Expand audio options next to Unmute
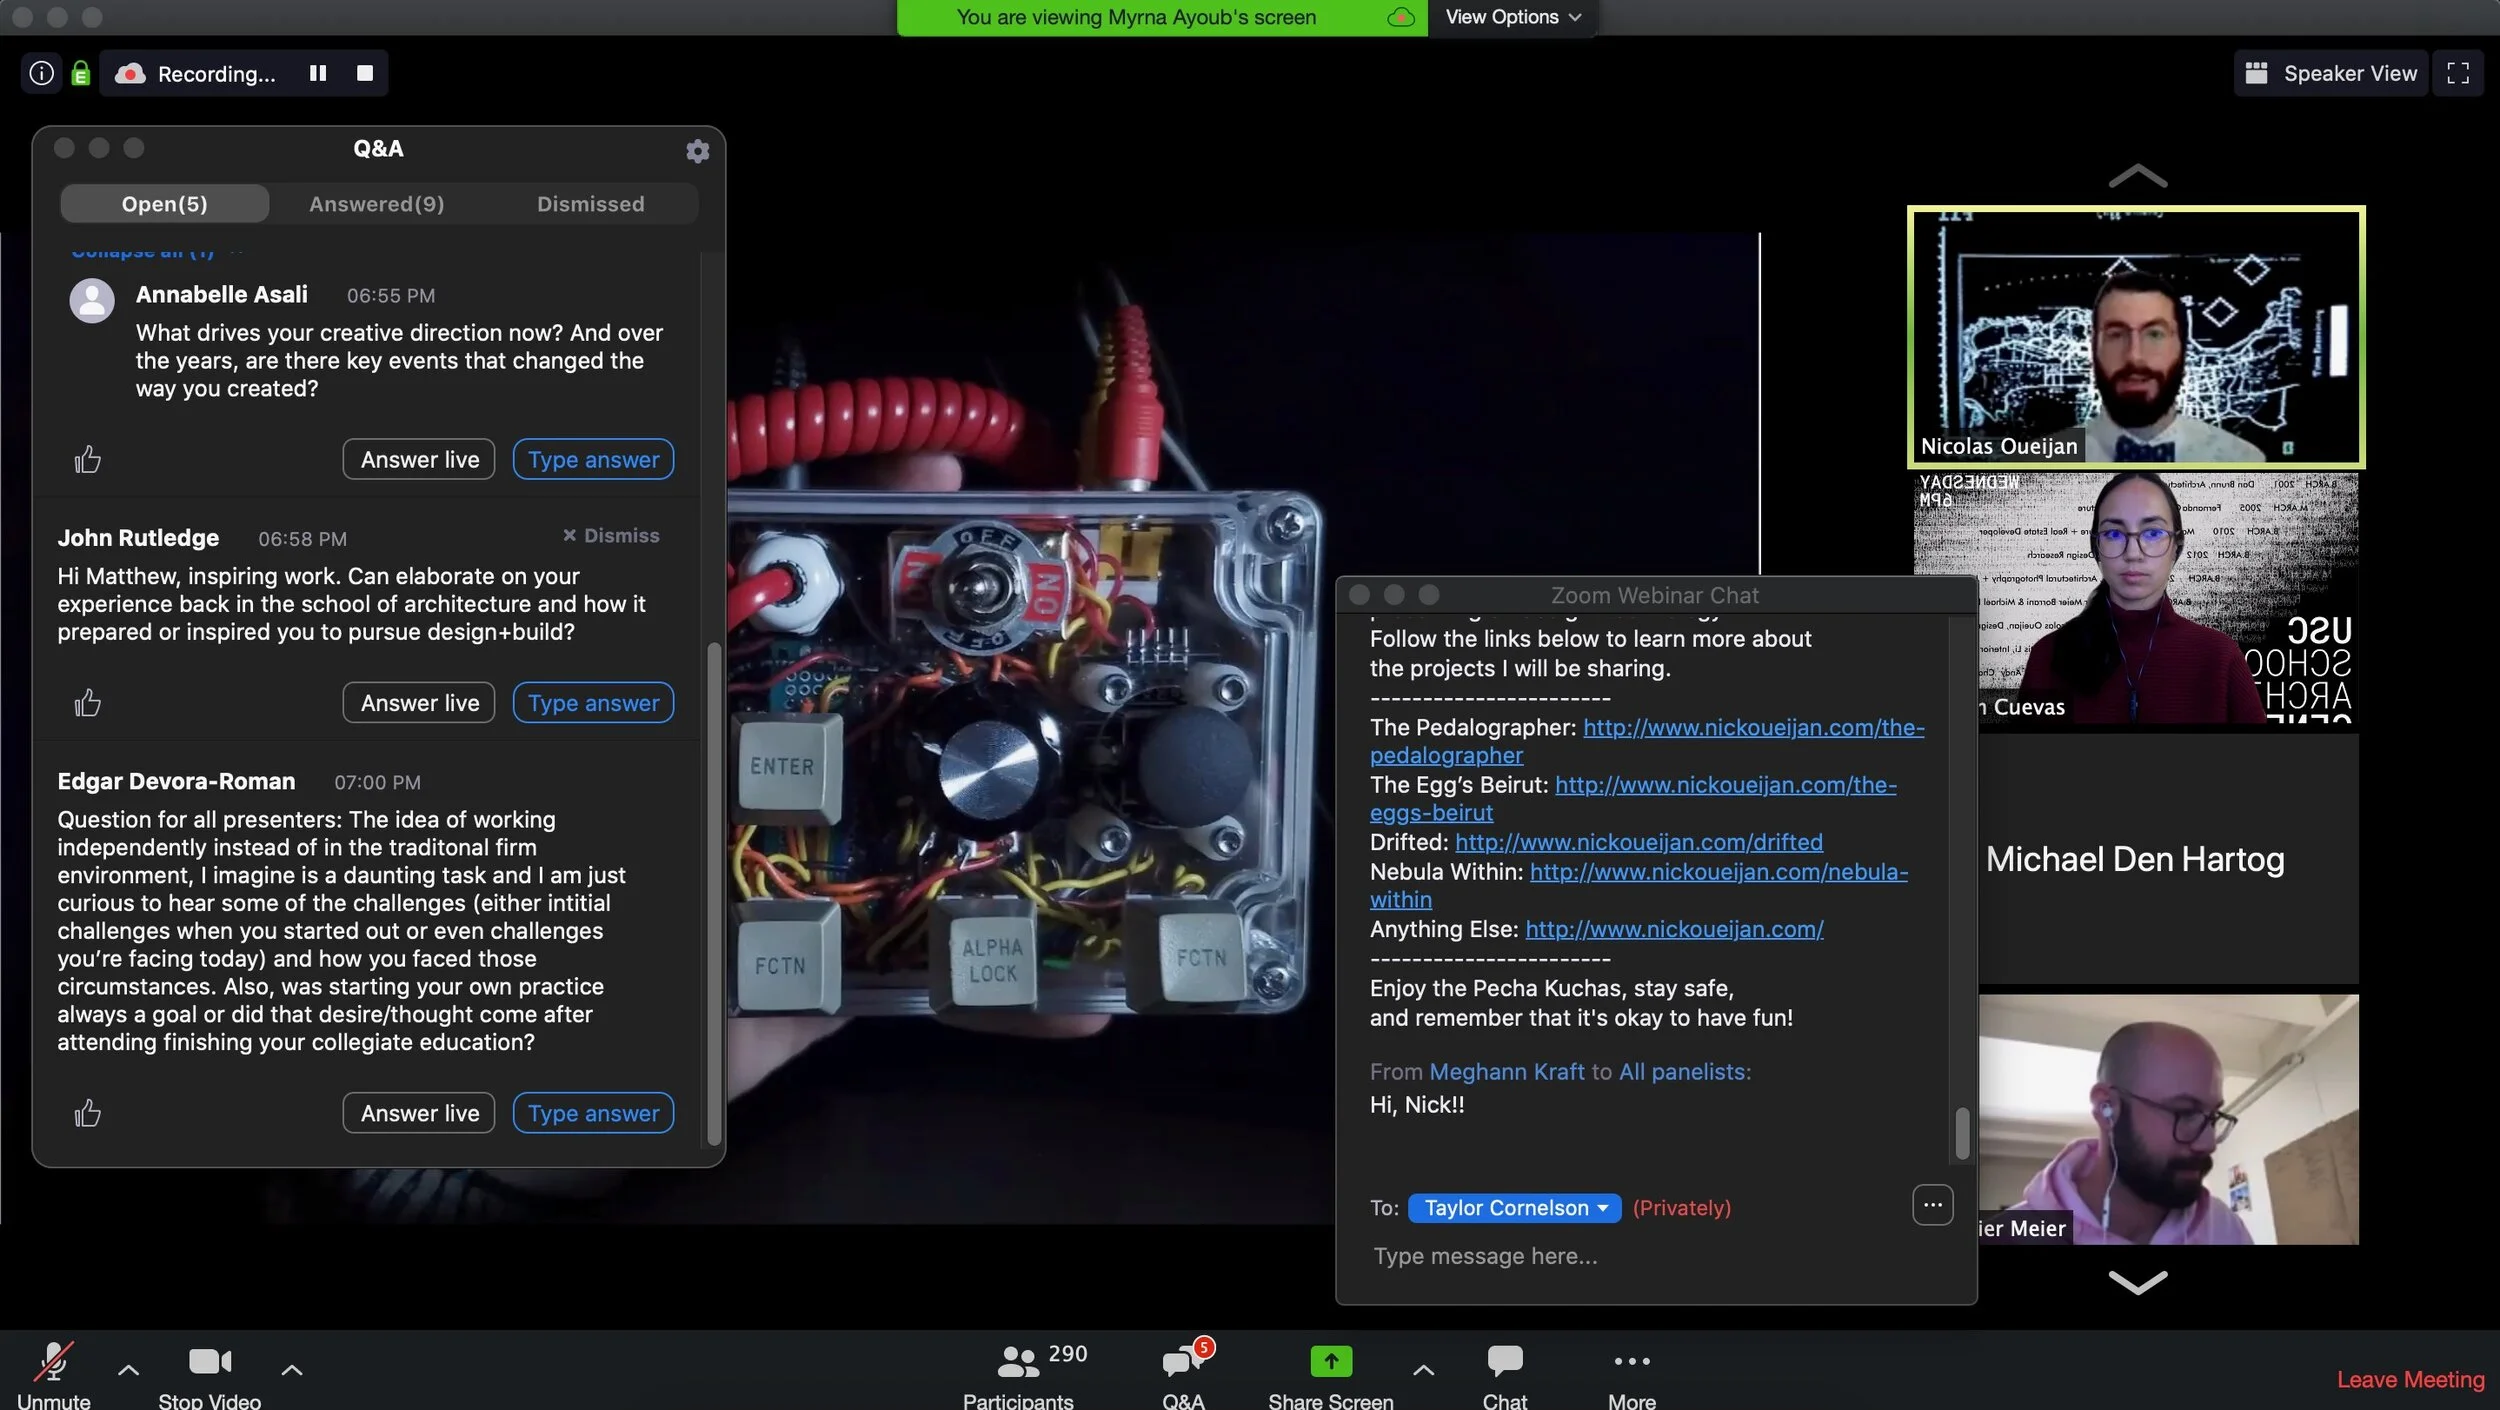This screenshot has height=1410, width=2500. click(x=128, y=1369)
